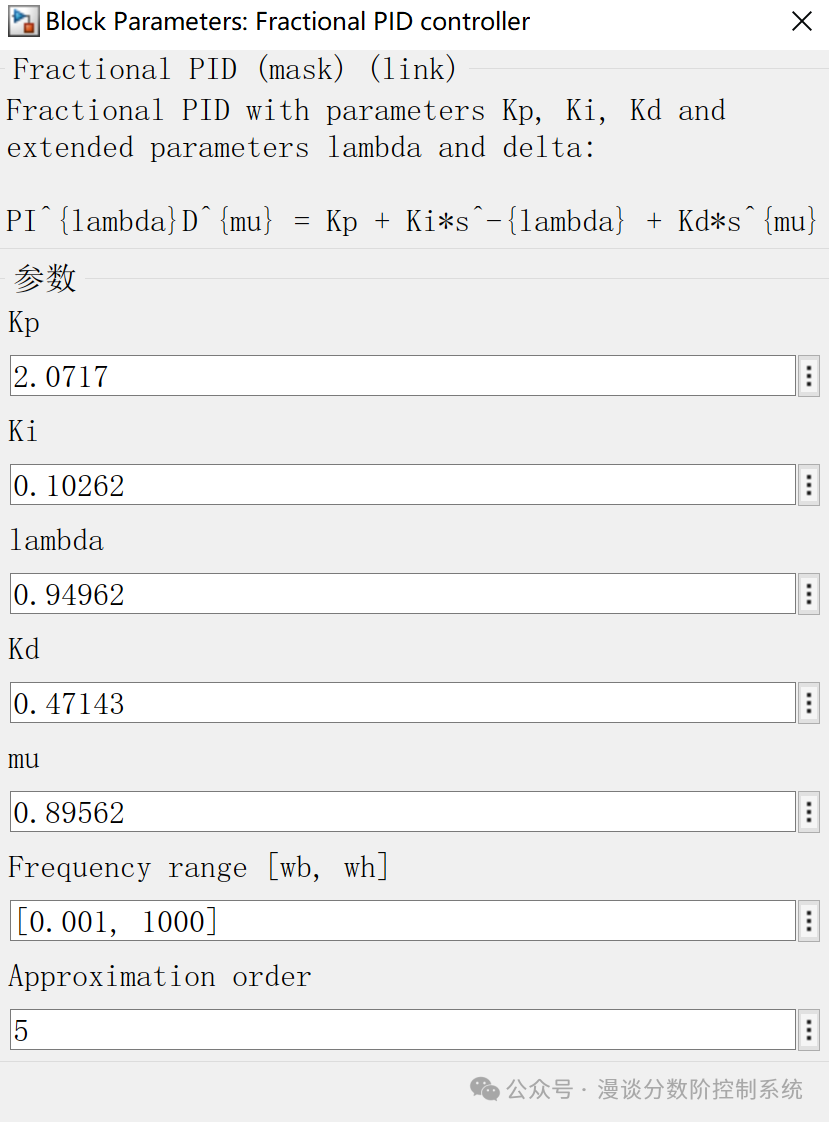Screen dimensions: 829x1122
Task: Open the options menu beside Frequency range field
Action: [x=808, y=921]
